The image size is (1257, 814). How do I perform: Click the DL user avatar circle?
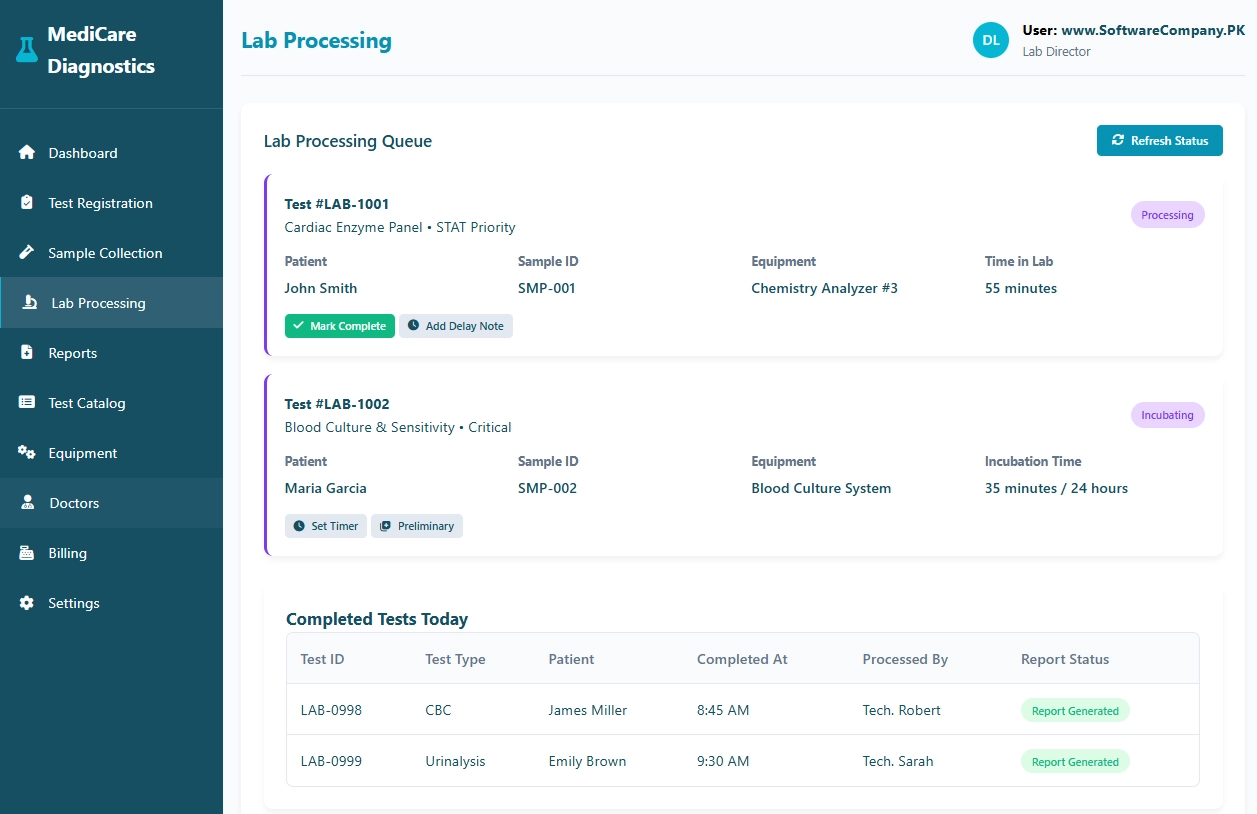pos(990,40)
